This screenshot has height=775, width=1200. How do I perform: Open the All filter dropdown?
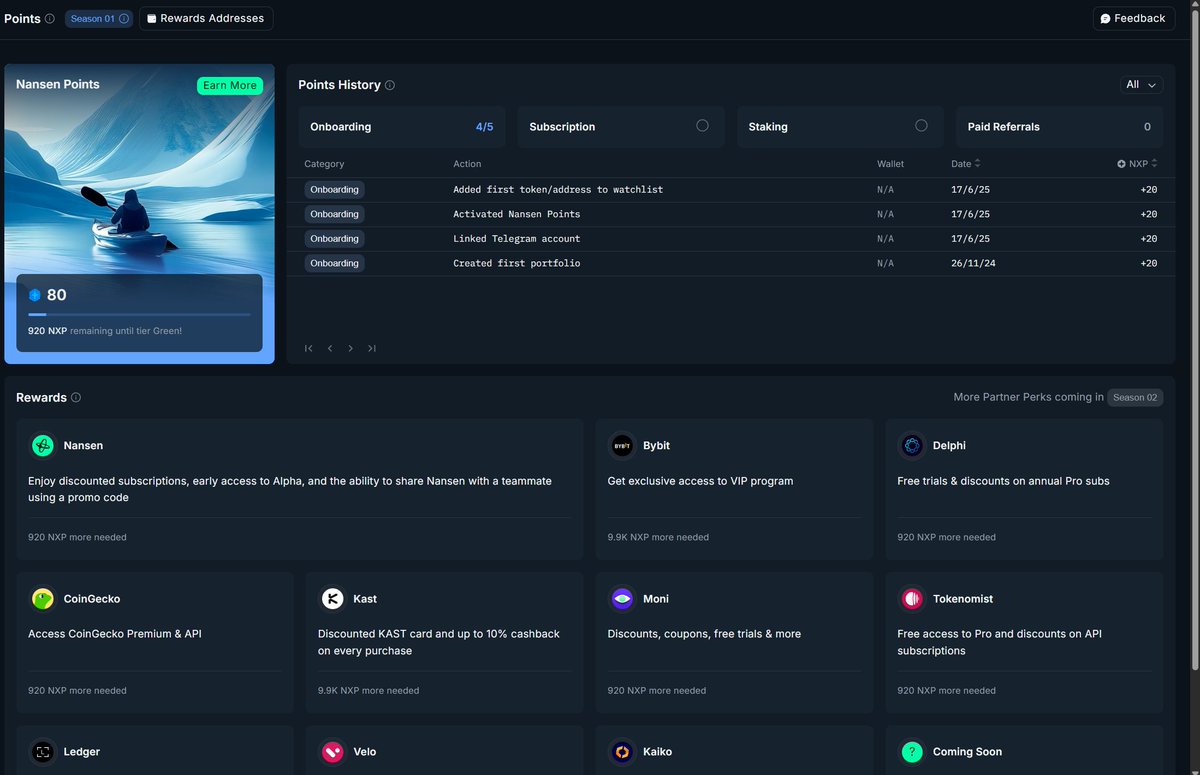coord(1141,85)
